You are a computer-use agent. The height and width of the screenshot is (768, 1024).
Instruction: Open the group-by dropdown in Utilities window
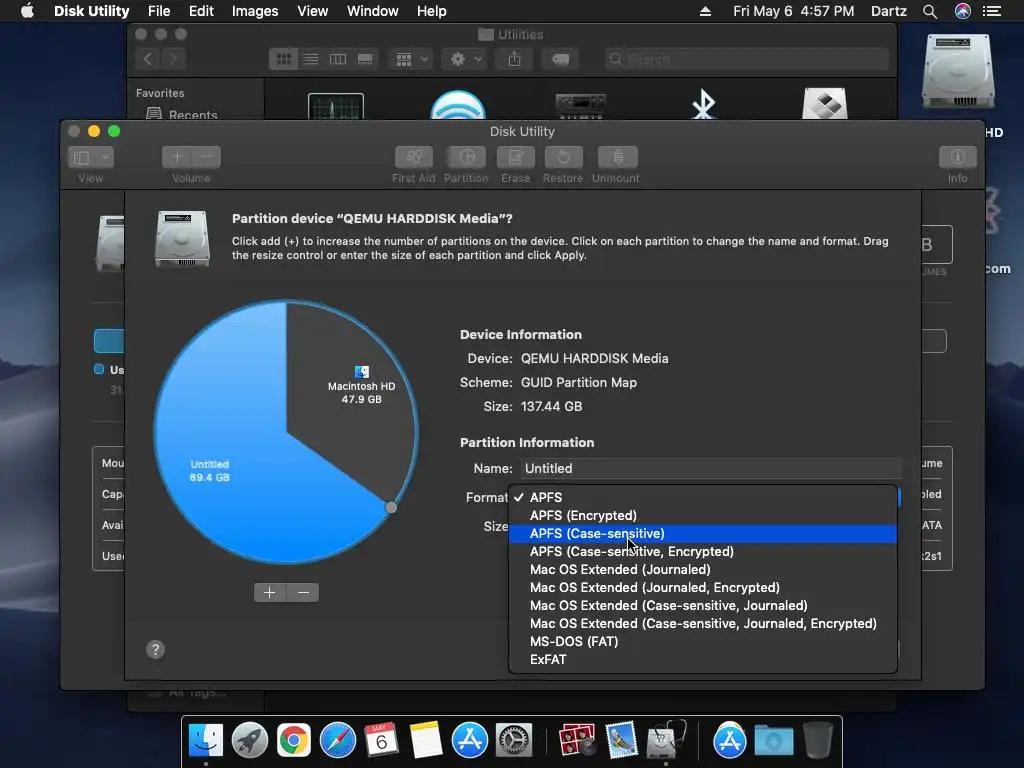tap(411, 59)
